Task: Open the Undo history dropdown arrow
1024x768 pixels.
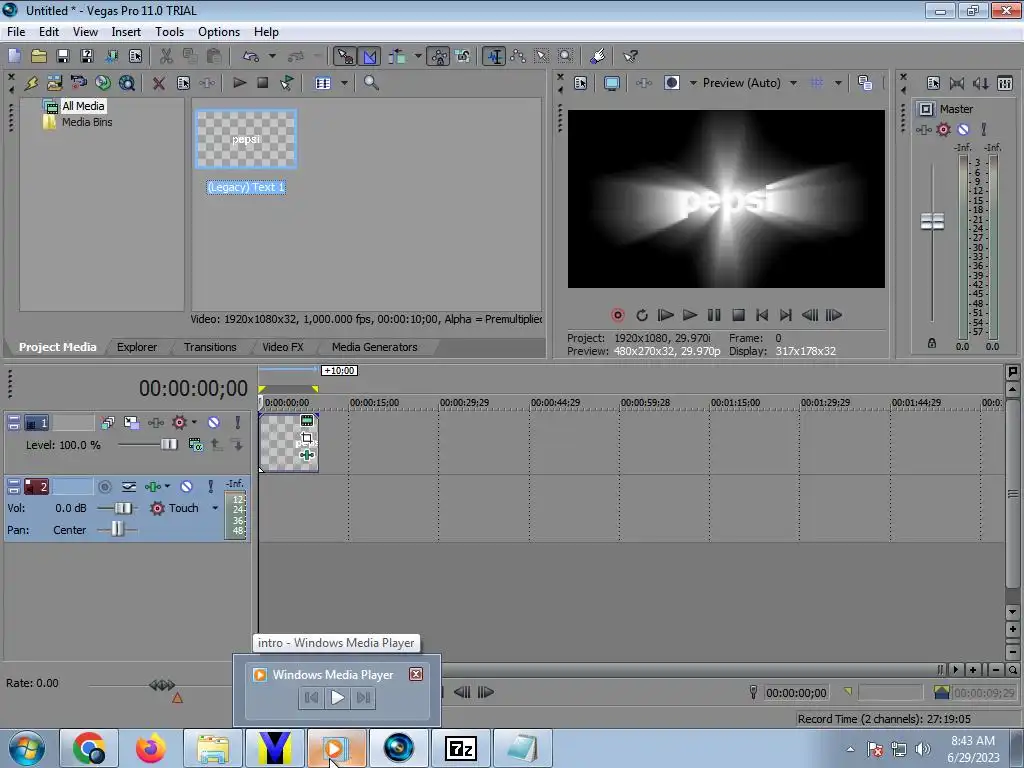Action: pos(272,56)
